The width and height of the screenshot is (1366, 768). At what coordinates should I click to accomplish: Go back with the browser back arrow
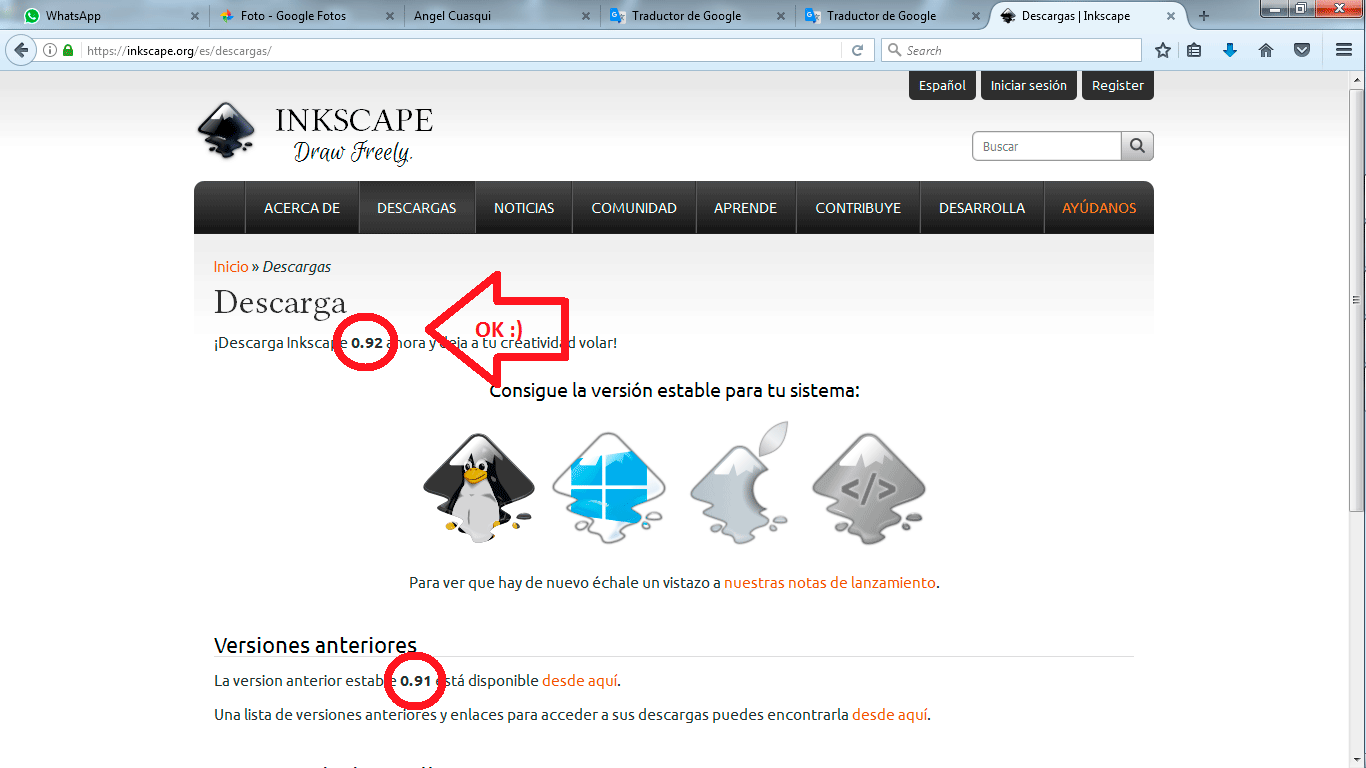21,50
